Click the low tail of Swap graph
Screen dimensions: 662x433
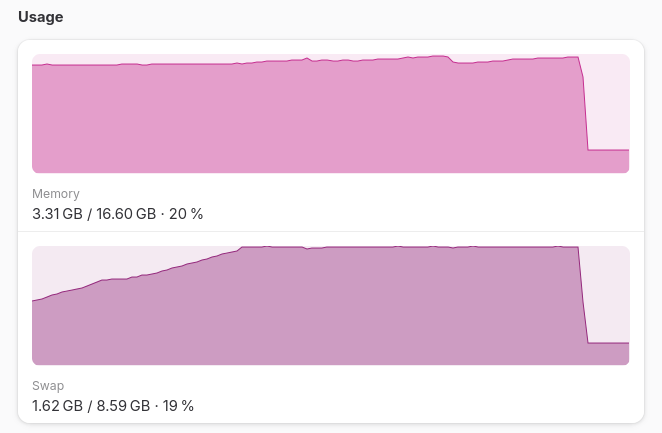point(608,354)
